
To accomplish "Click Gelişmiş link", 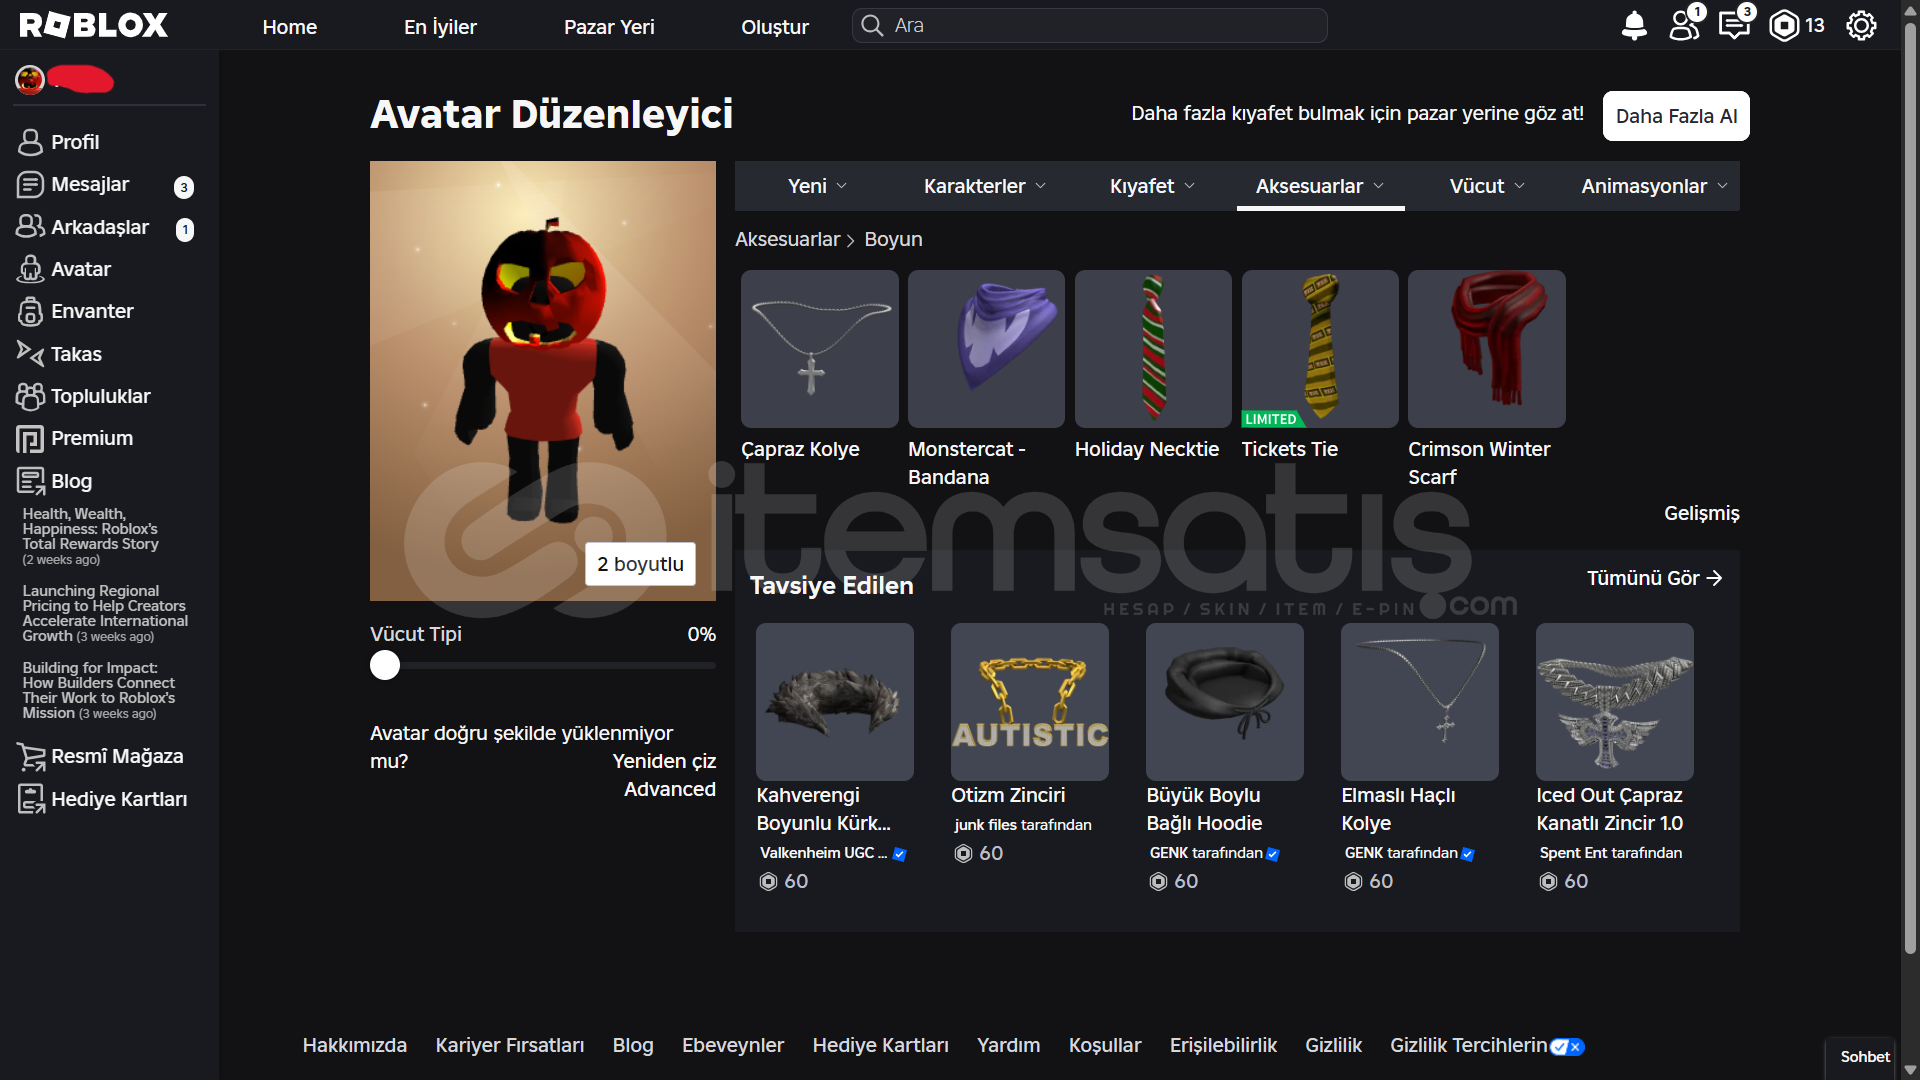I will point(1701,513).
